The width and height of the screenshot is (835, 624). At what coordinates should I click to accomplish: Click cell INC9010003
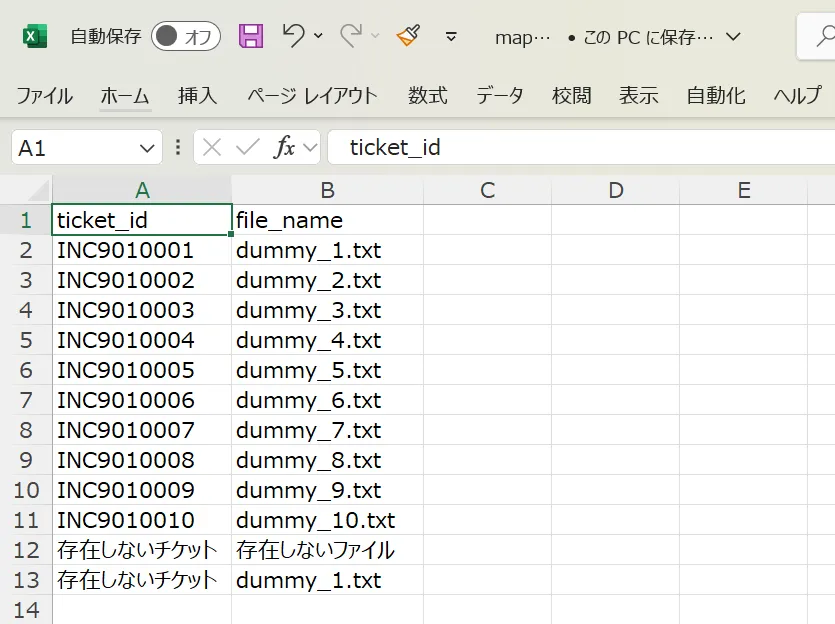coord(142,310)
